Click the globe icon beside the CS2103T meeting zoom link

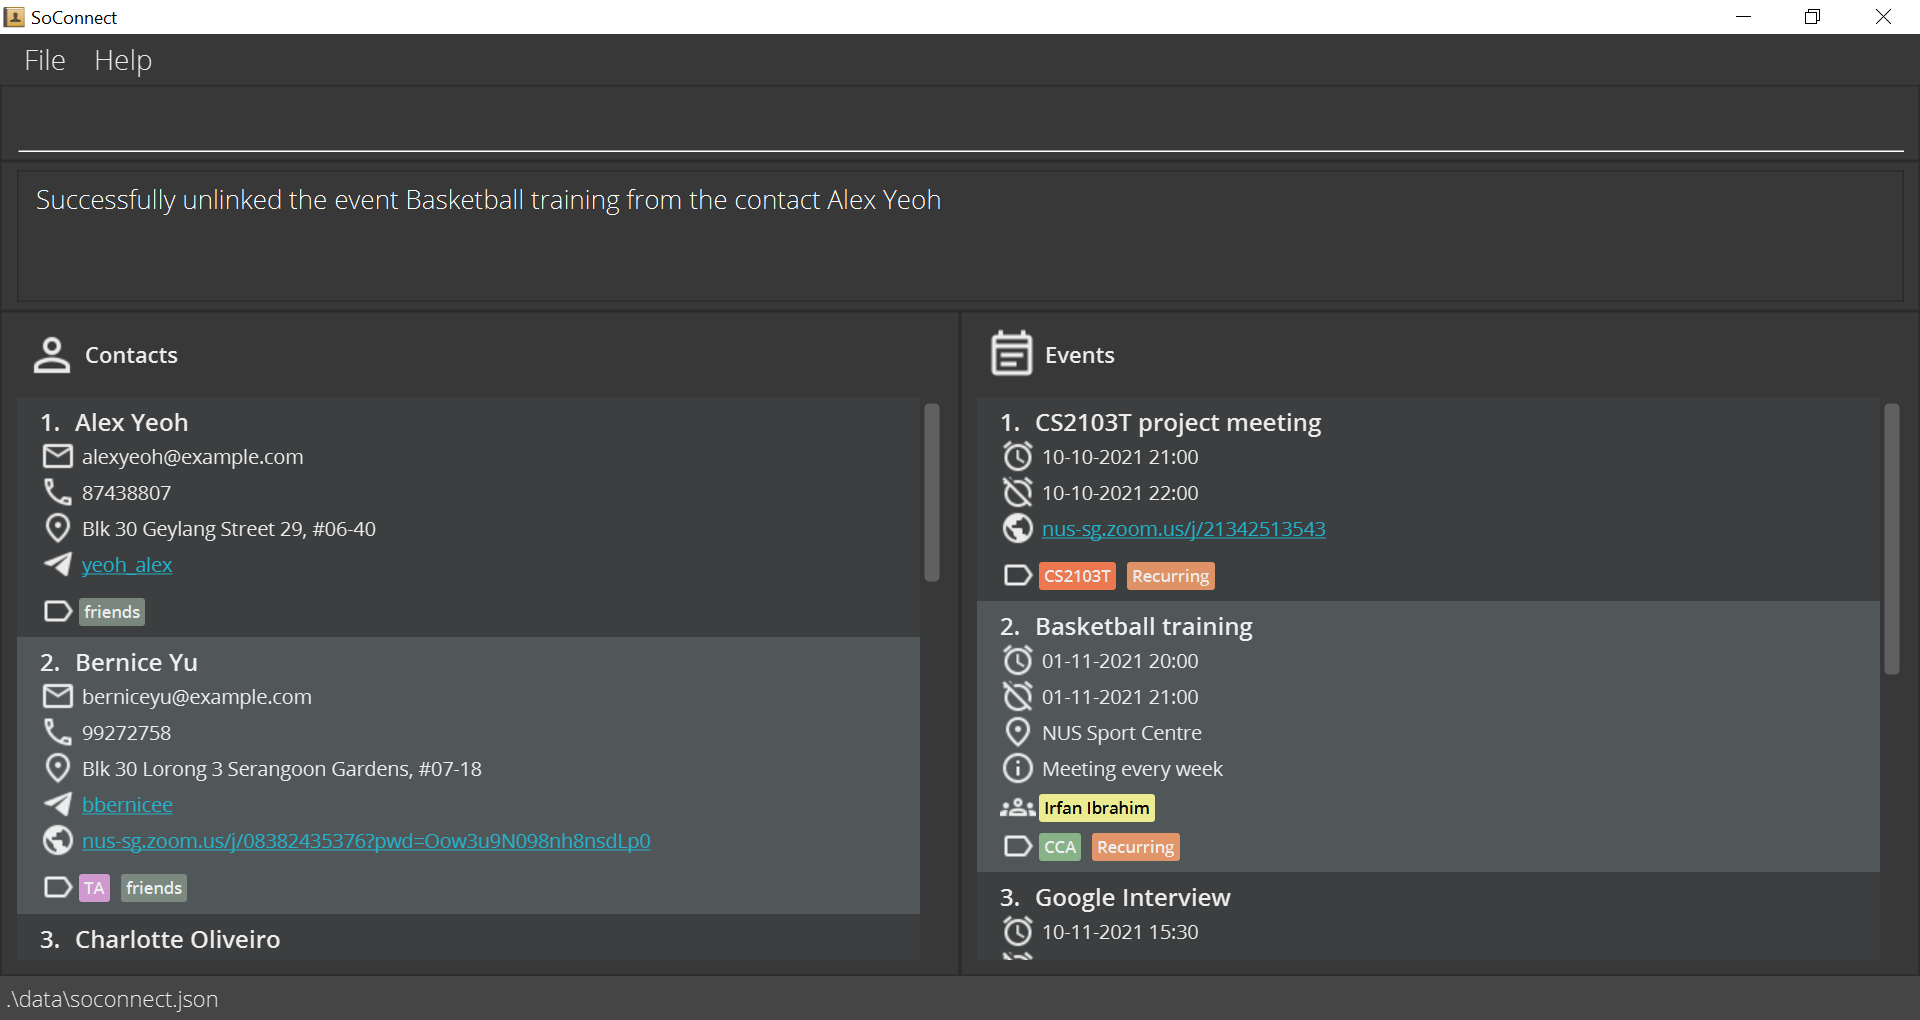coord(1018,528)
